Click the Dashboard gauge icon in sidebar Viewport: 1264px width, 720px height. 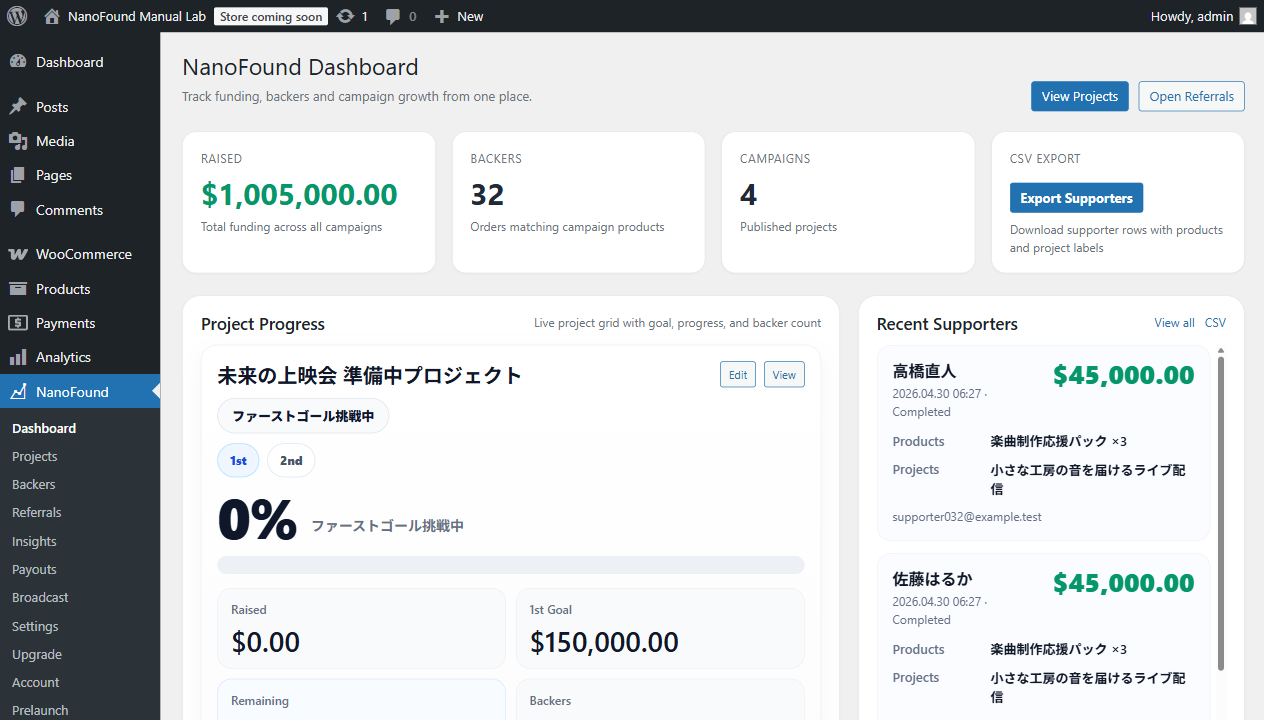coord(18,62)
